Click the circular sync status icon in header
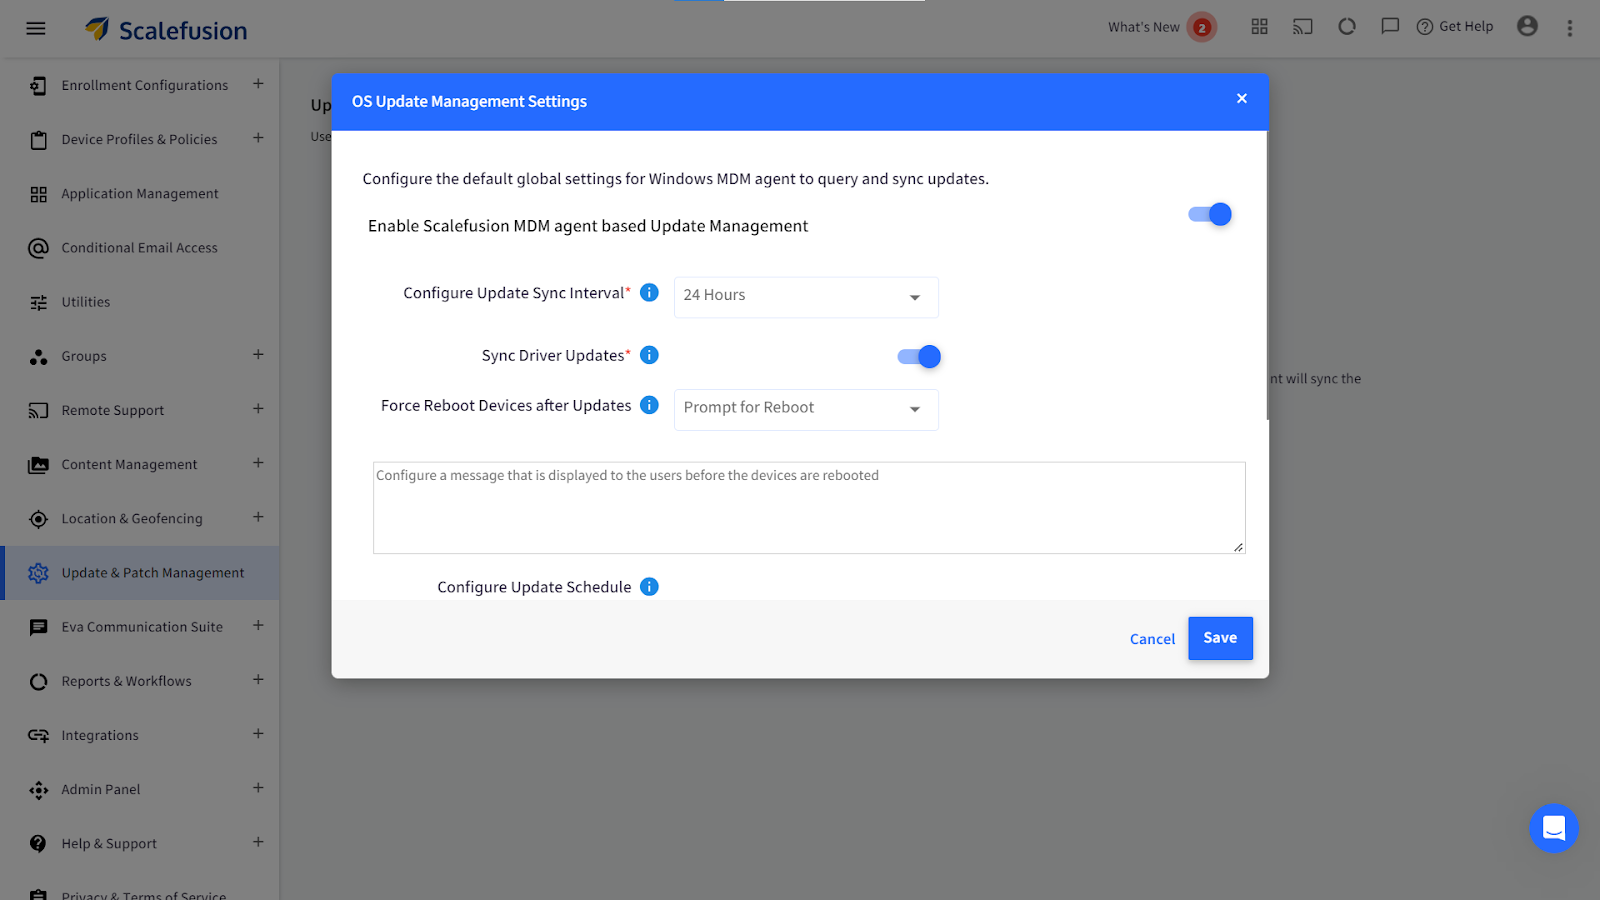The height and width of the screenshot is (900, 1600). pyautogui.click(x=1347, y=27)
